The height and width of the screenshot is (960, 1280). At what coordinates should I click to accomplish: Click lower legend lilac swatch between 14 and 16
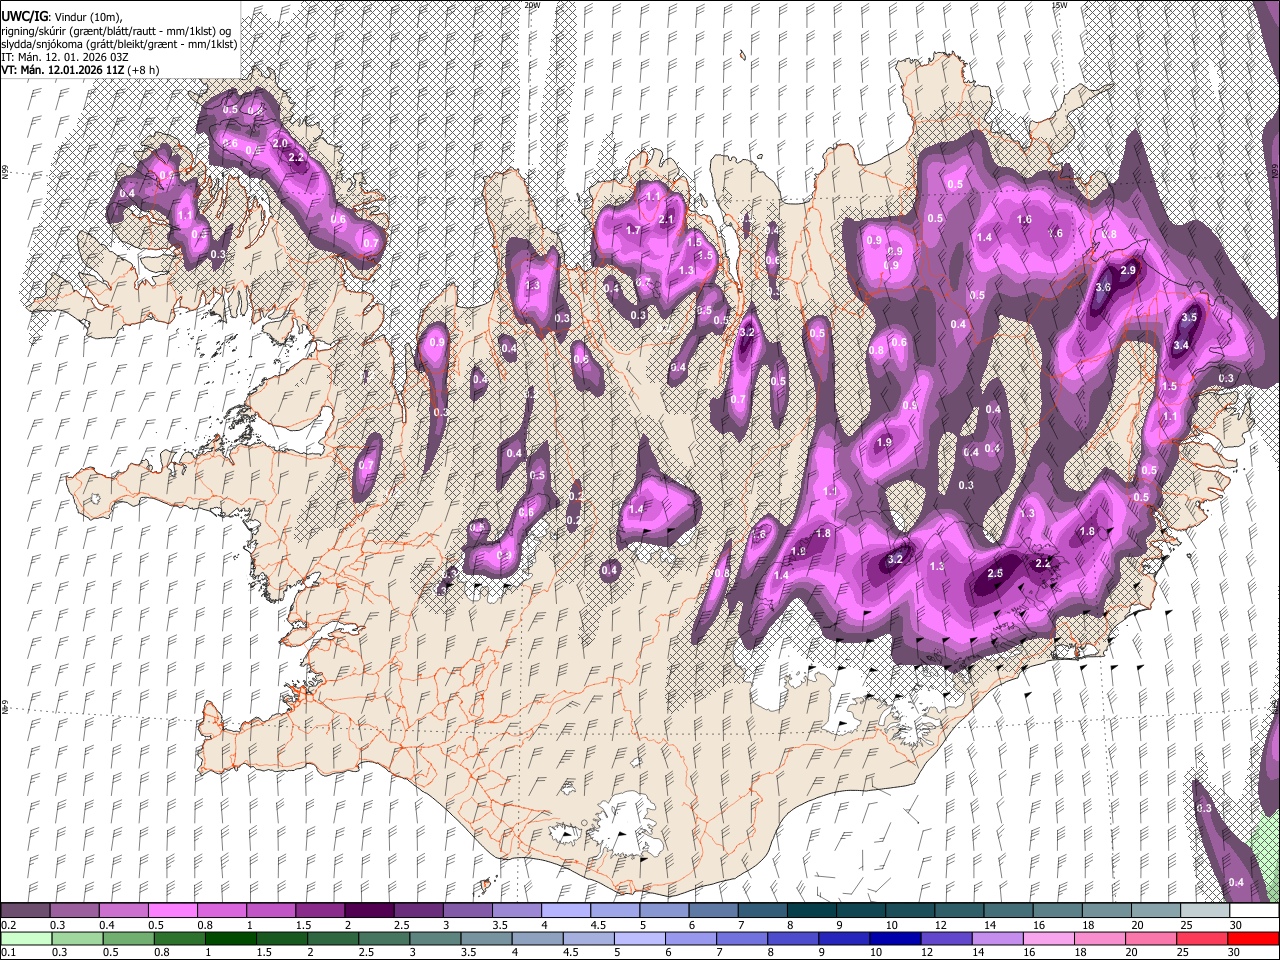(998, 938)
